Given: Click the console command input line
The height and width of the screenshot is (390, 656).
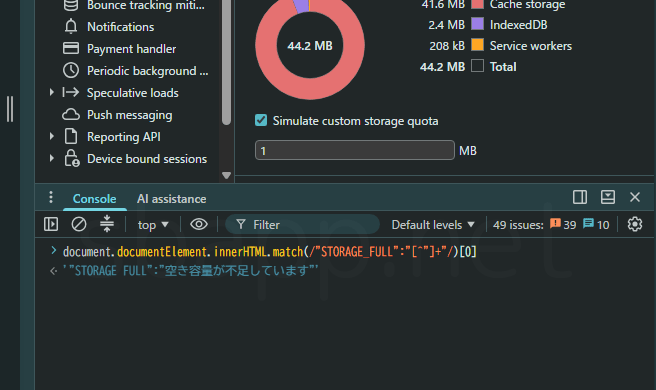Looking at the screenshot, I should 270,251.
